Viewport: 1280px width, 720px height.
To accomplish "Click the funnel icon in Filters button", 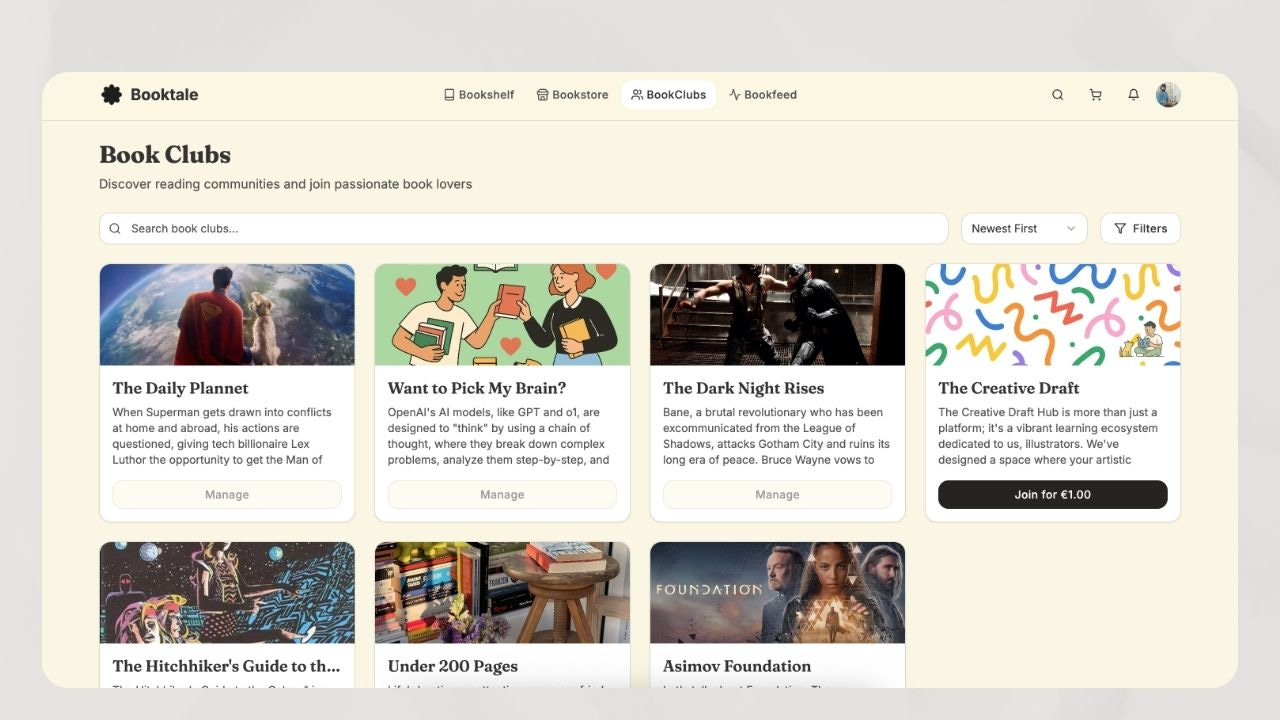I will [x=1120, y=229].
